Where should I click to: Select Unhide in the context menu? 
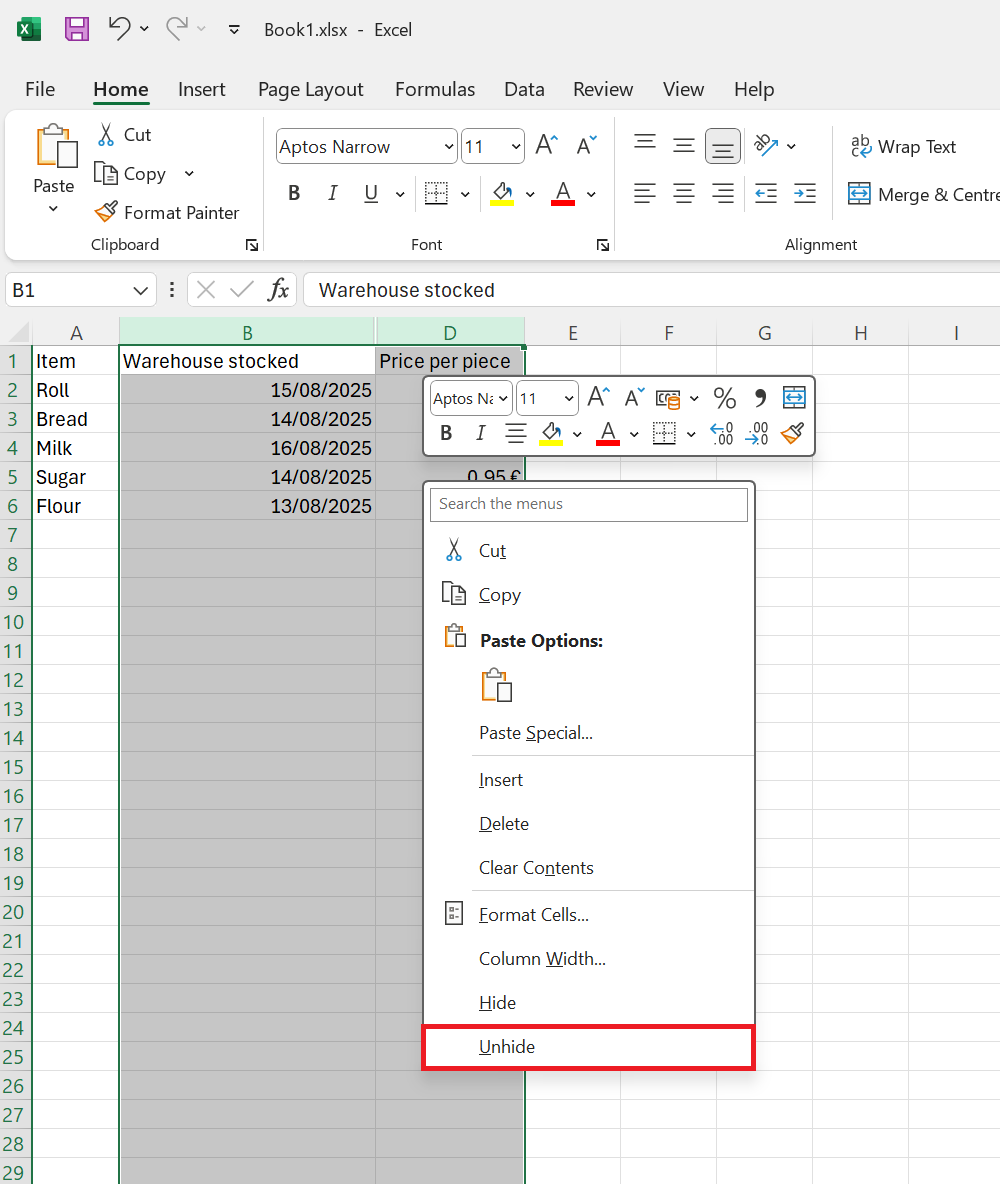click(x=588, y=1047)
